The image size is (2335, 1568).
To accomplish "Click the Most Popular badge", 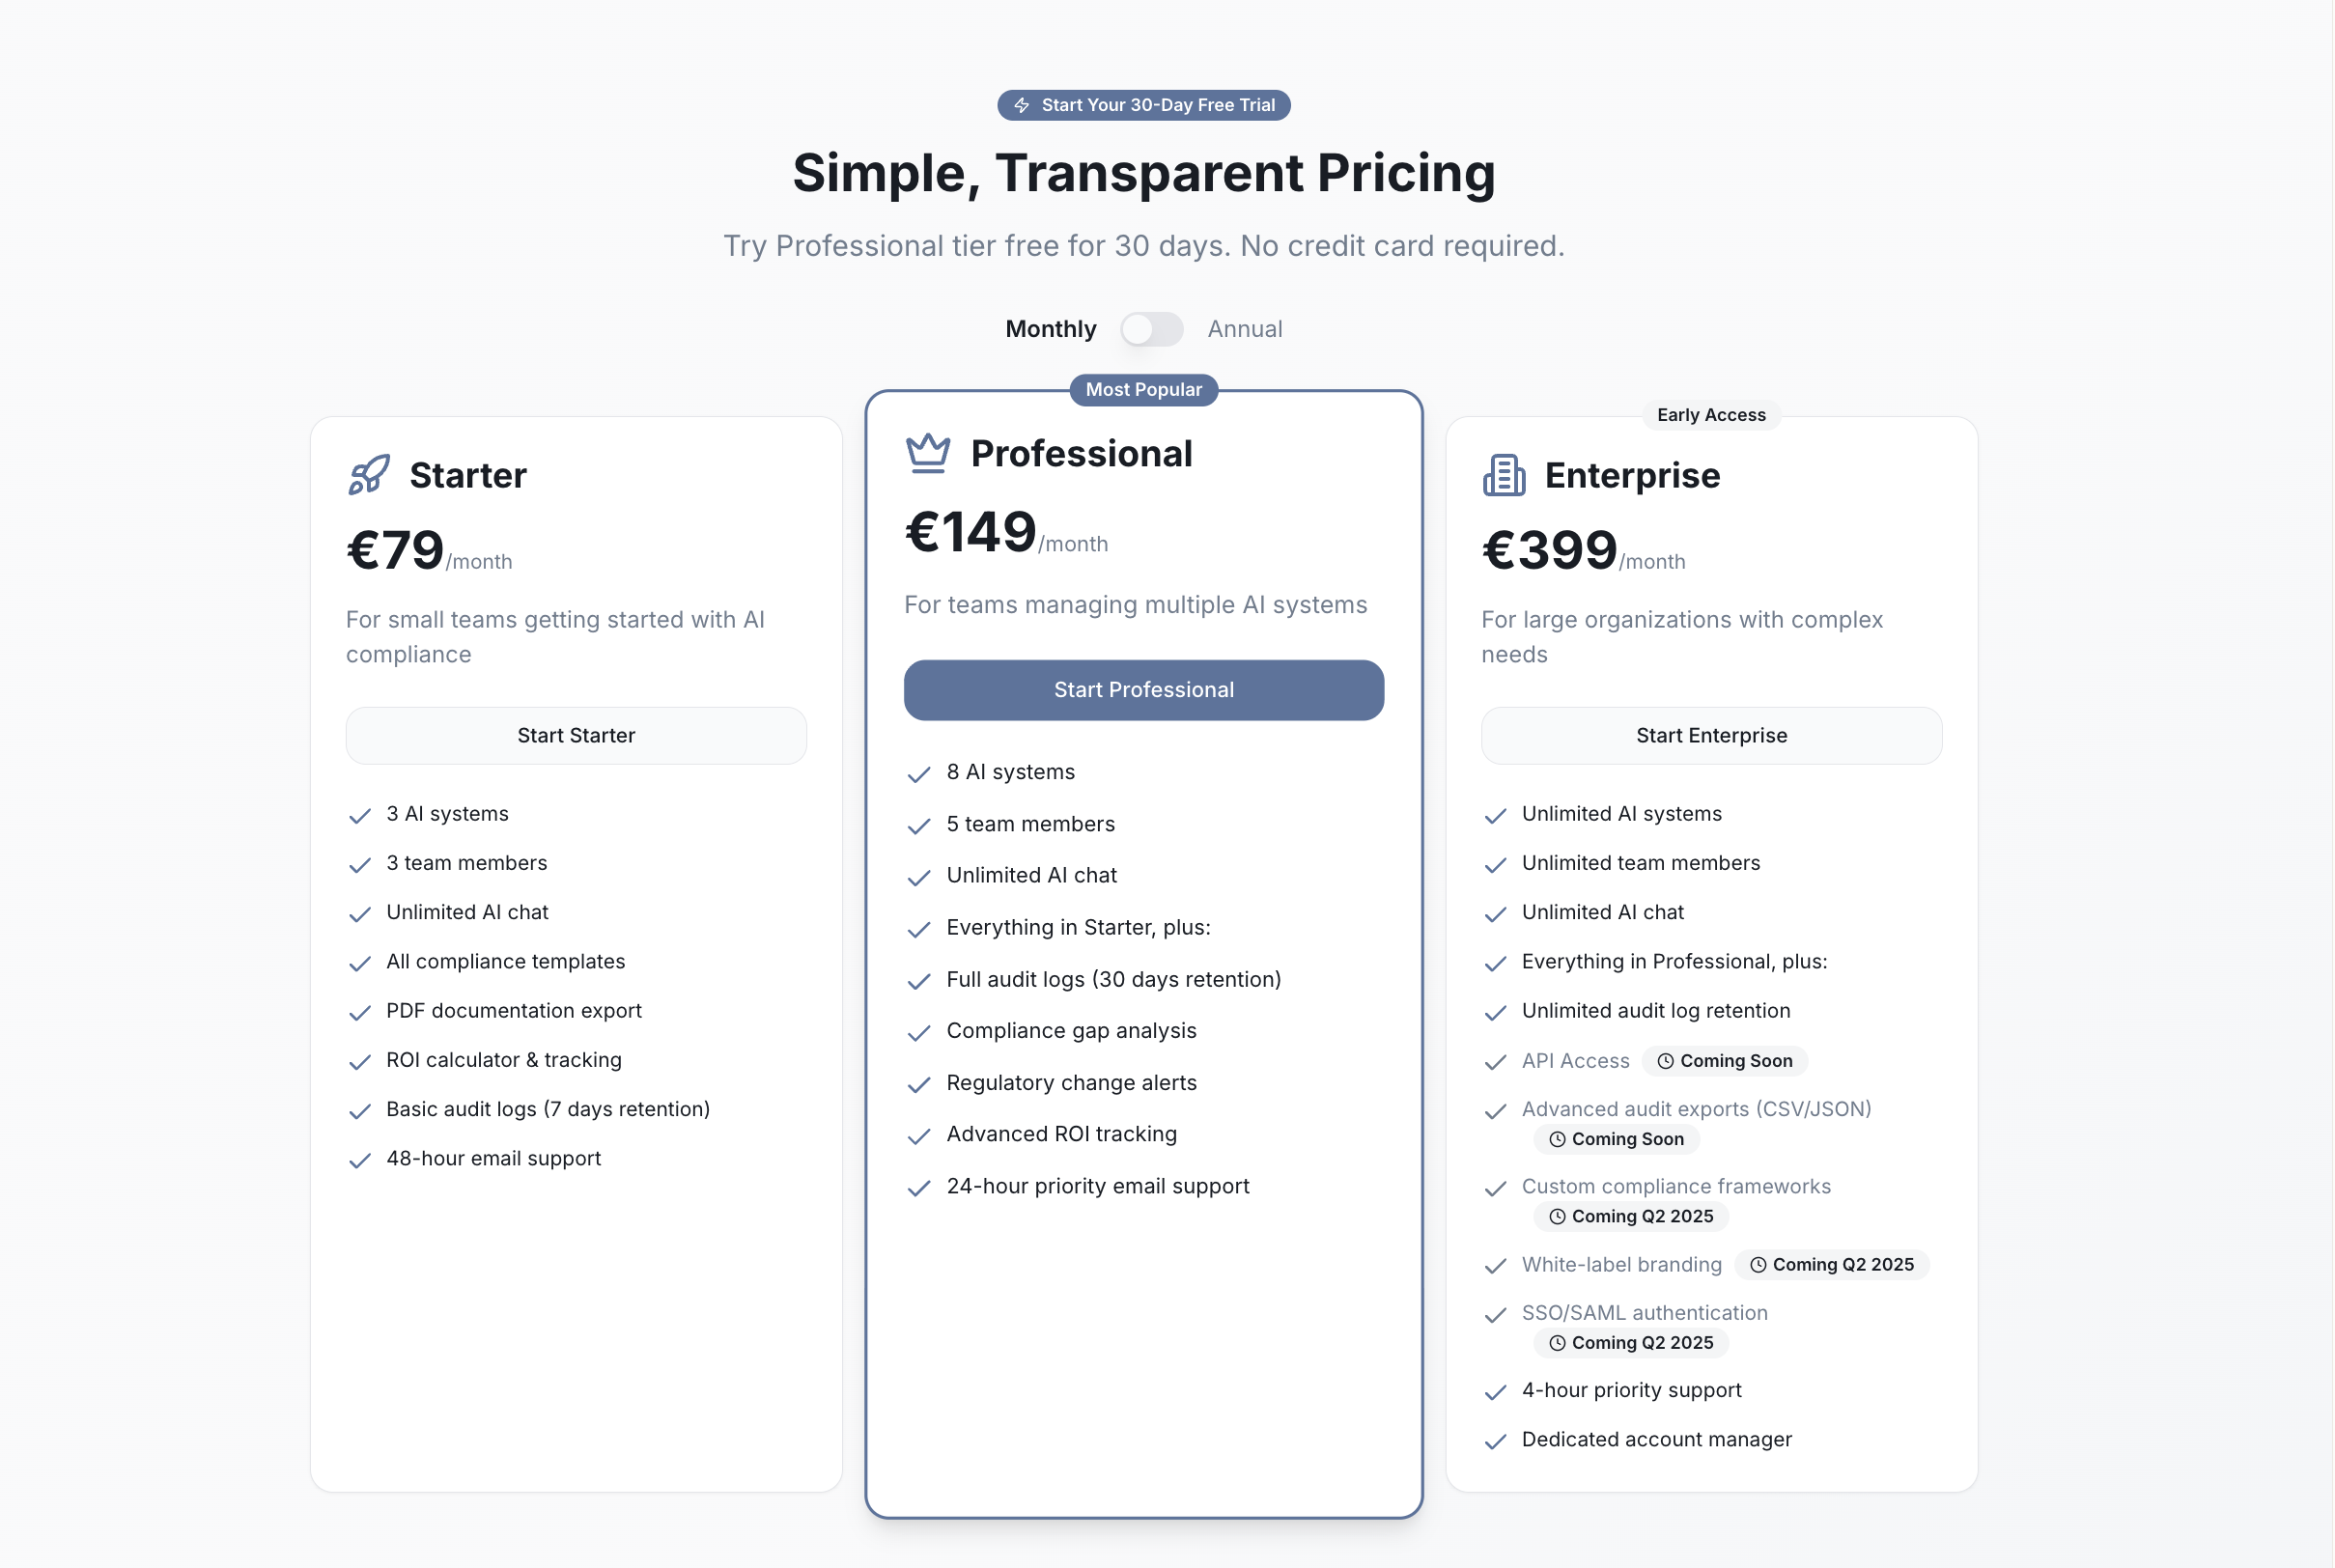I will (1143, 390).
